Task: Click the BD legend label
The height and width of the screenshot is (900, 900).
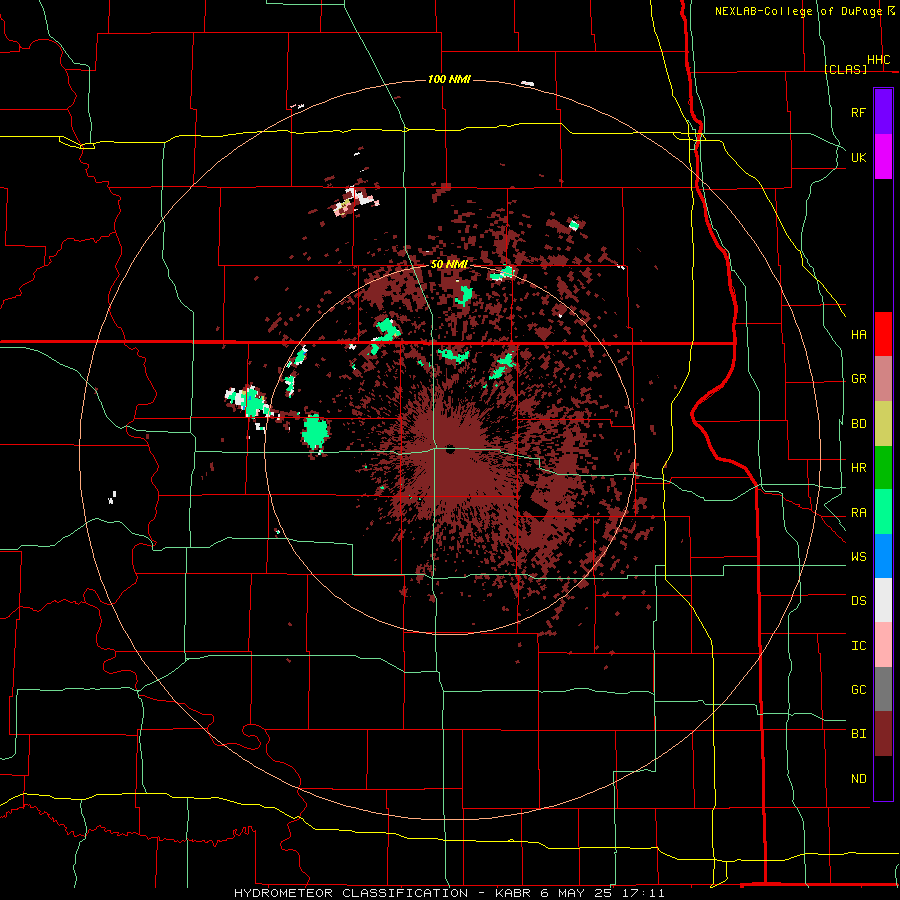Action: [x=858, y=424]
